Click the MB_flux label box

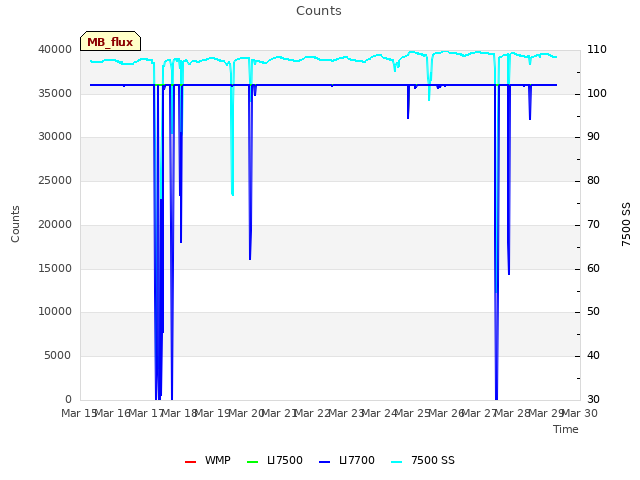tap(110, 41)
